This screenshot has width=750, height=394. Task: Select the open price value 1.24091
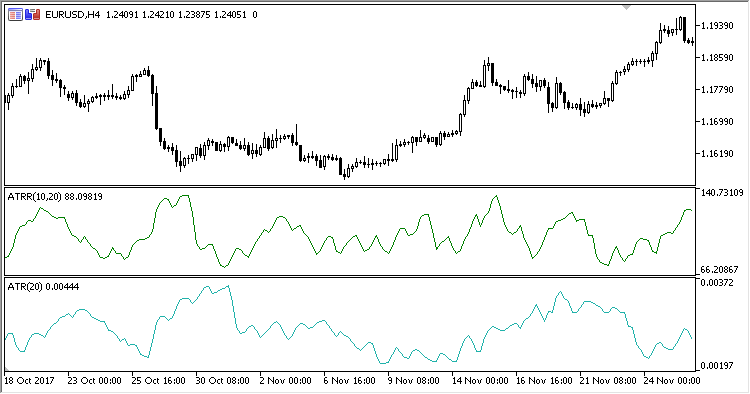click(x=122, y=15)
